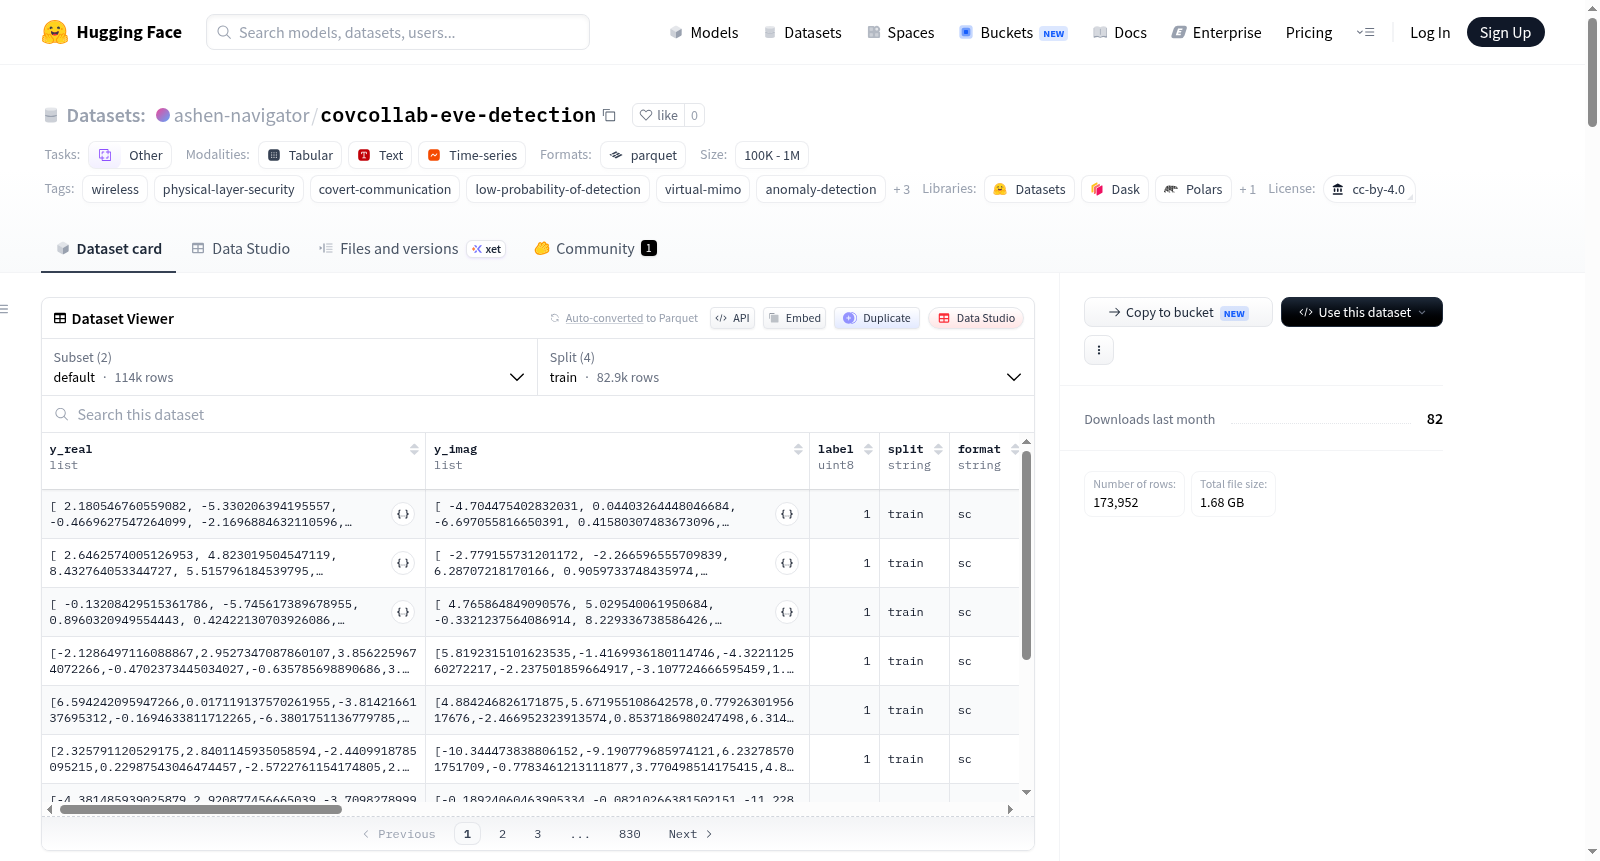This screenshot has width=1600, height=861.
Task: Click the table vertical scrollbar
Action: pos(1026,555)
